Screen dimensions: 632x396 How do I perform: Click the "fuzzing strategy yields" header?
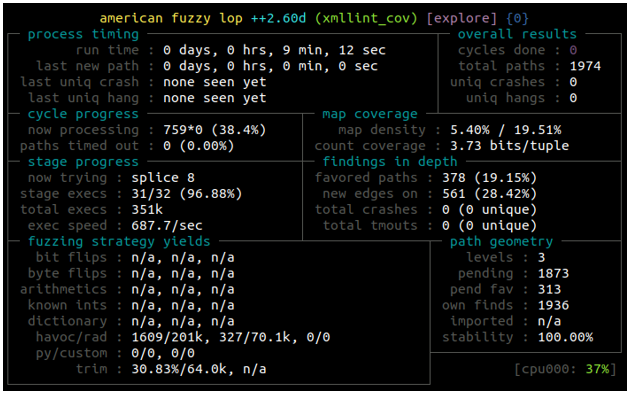[x=119, y=242]
